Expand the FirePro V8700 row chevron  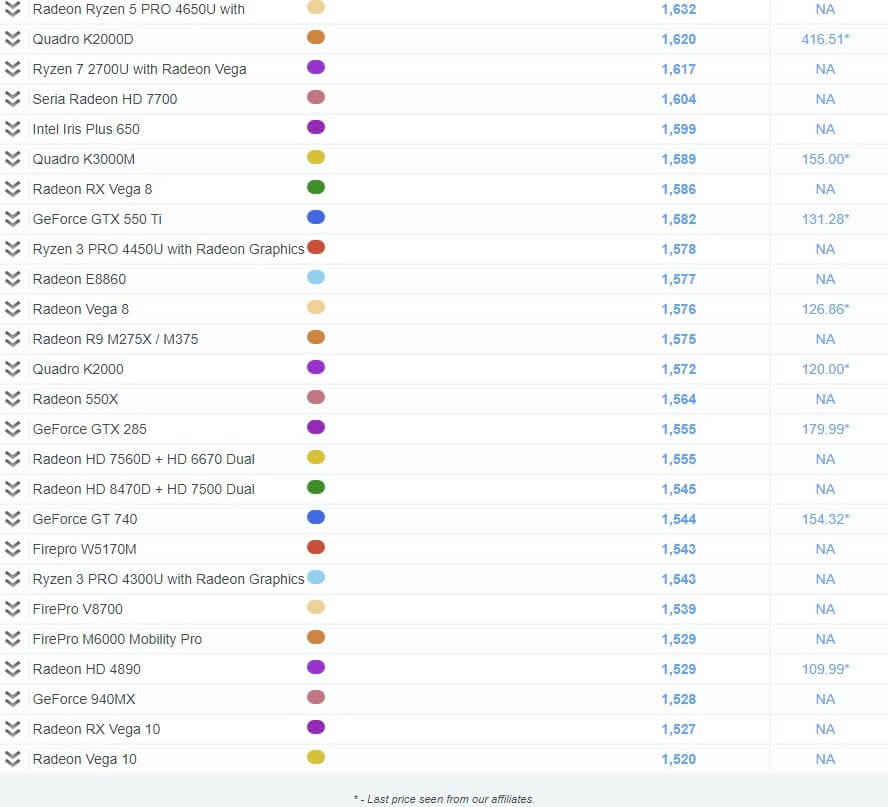pos(12,609)
